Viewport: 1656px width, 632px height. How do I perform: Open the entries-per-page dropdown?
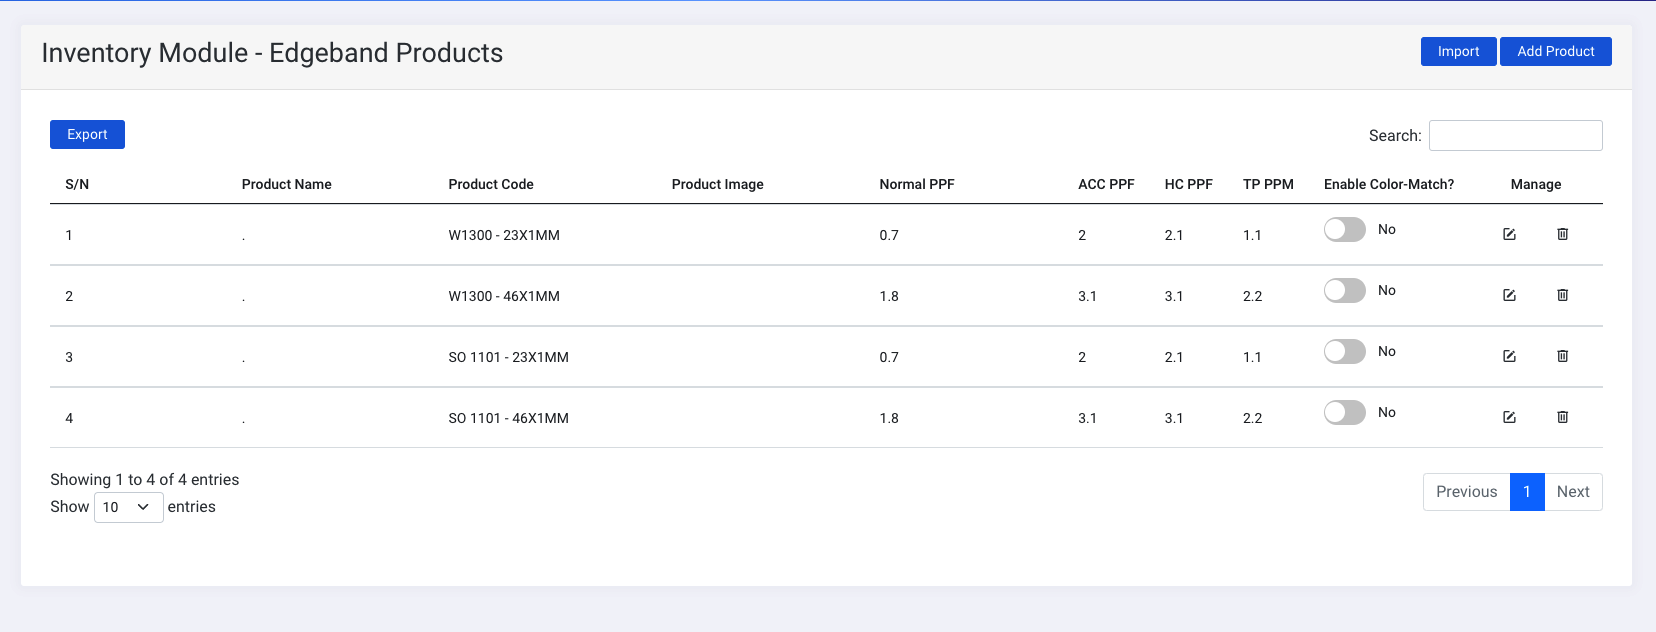[x=128, y=507]
